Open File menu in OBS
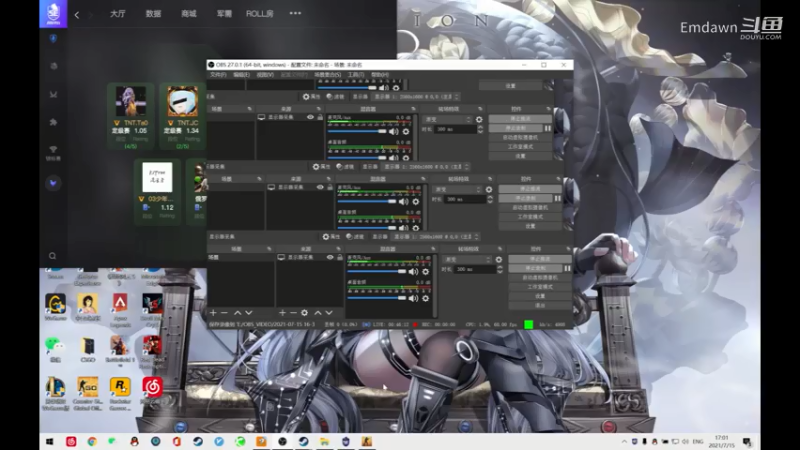Image resolution: width=800 pixels, height=450 pixels. tap(218, 75)
